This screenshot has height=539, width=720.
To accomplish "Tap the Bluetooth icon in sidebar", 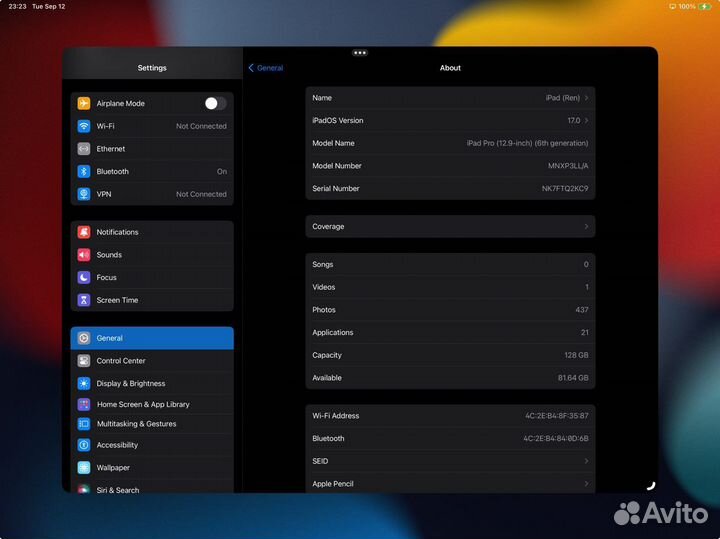I will (84, 171).
